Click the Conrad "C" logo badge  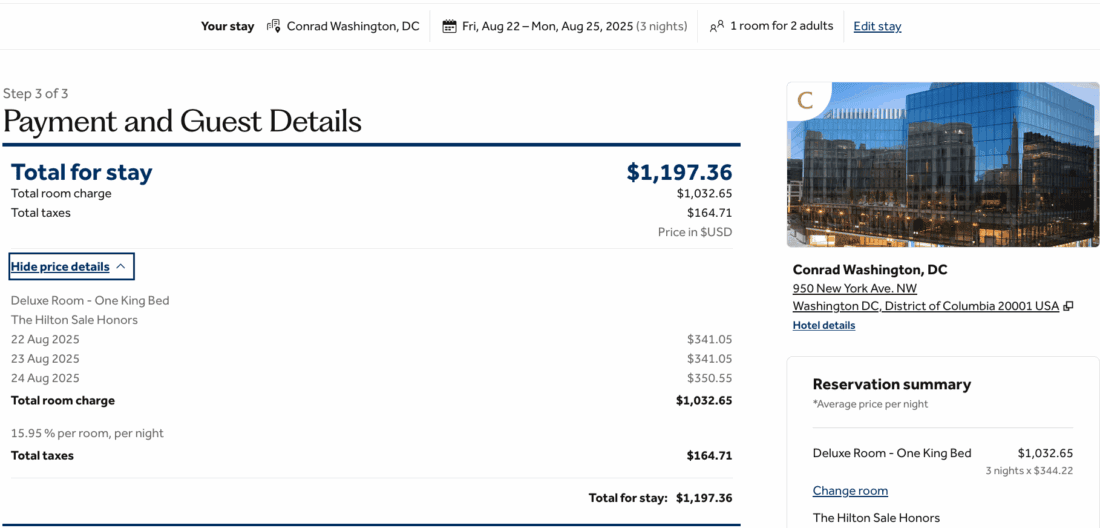coord(805,100)
